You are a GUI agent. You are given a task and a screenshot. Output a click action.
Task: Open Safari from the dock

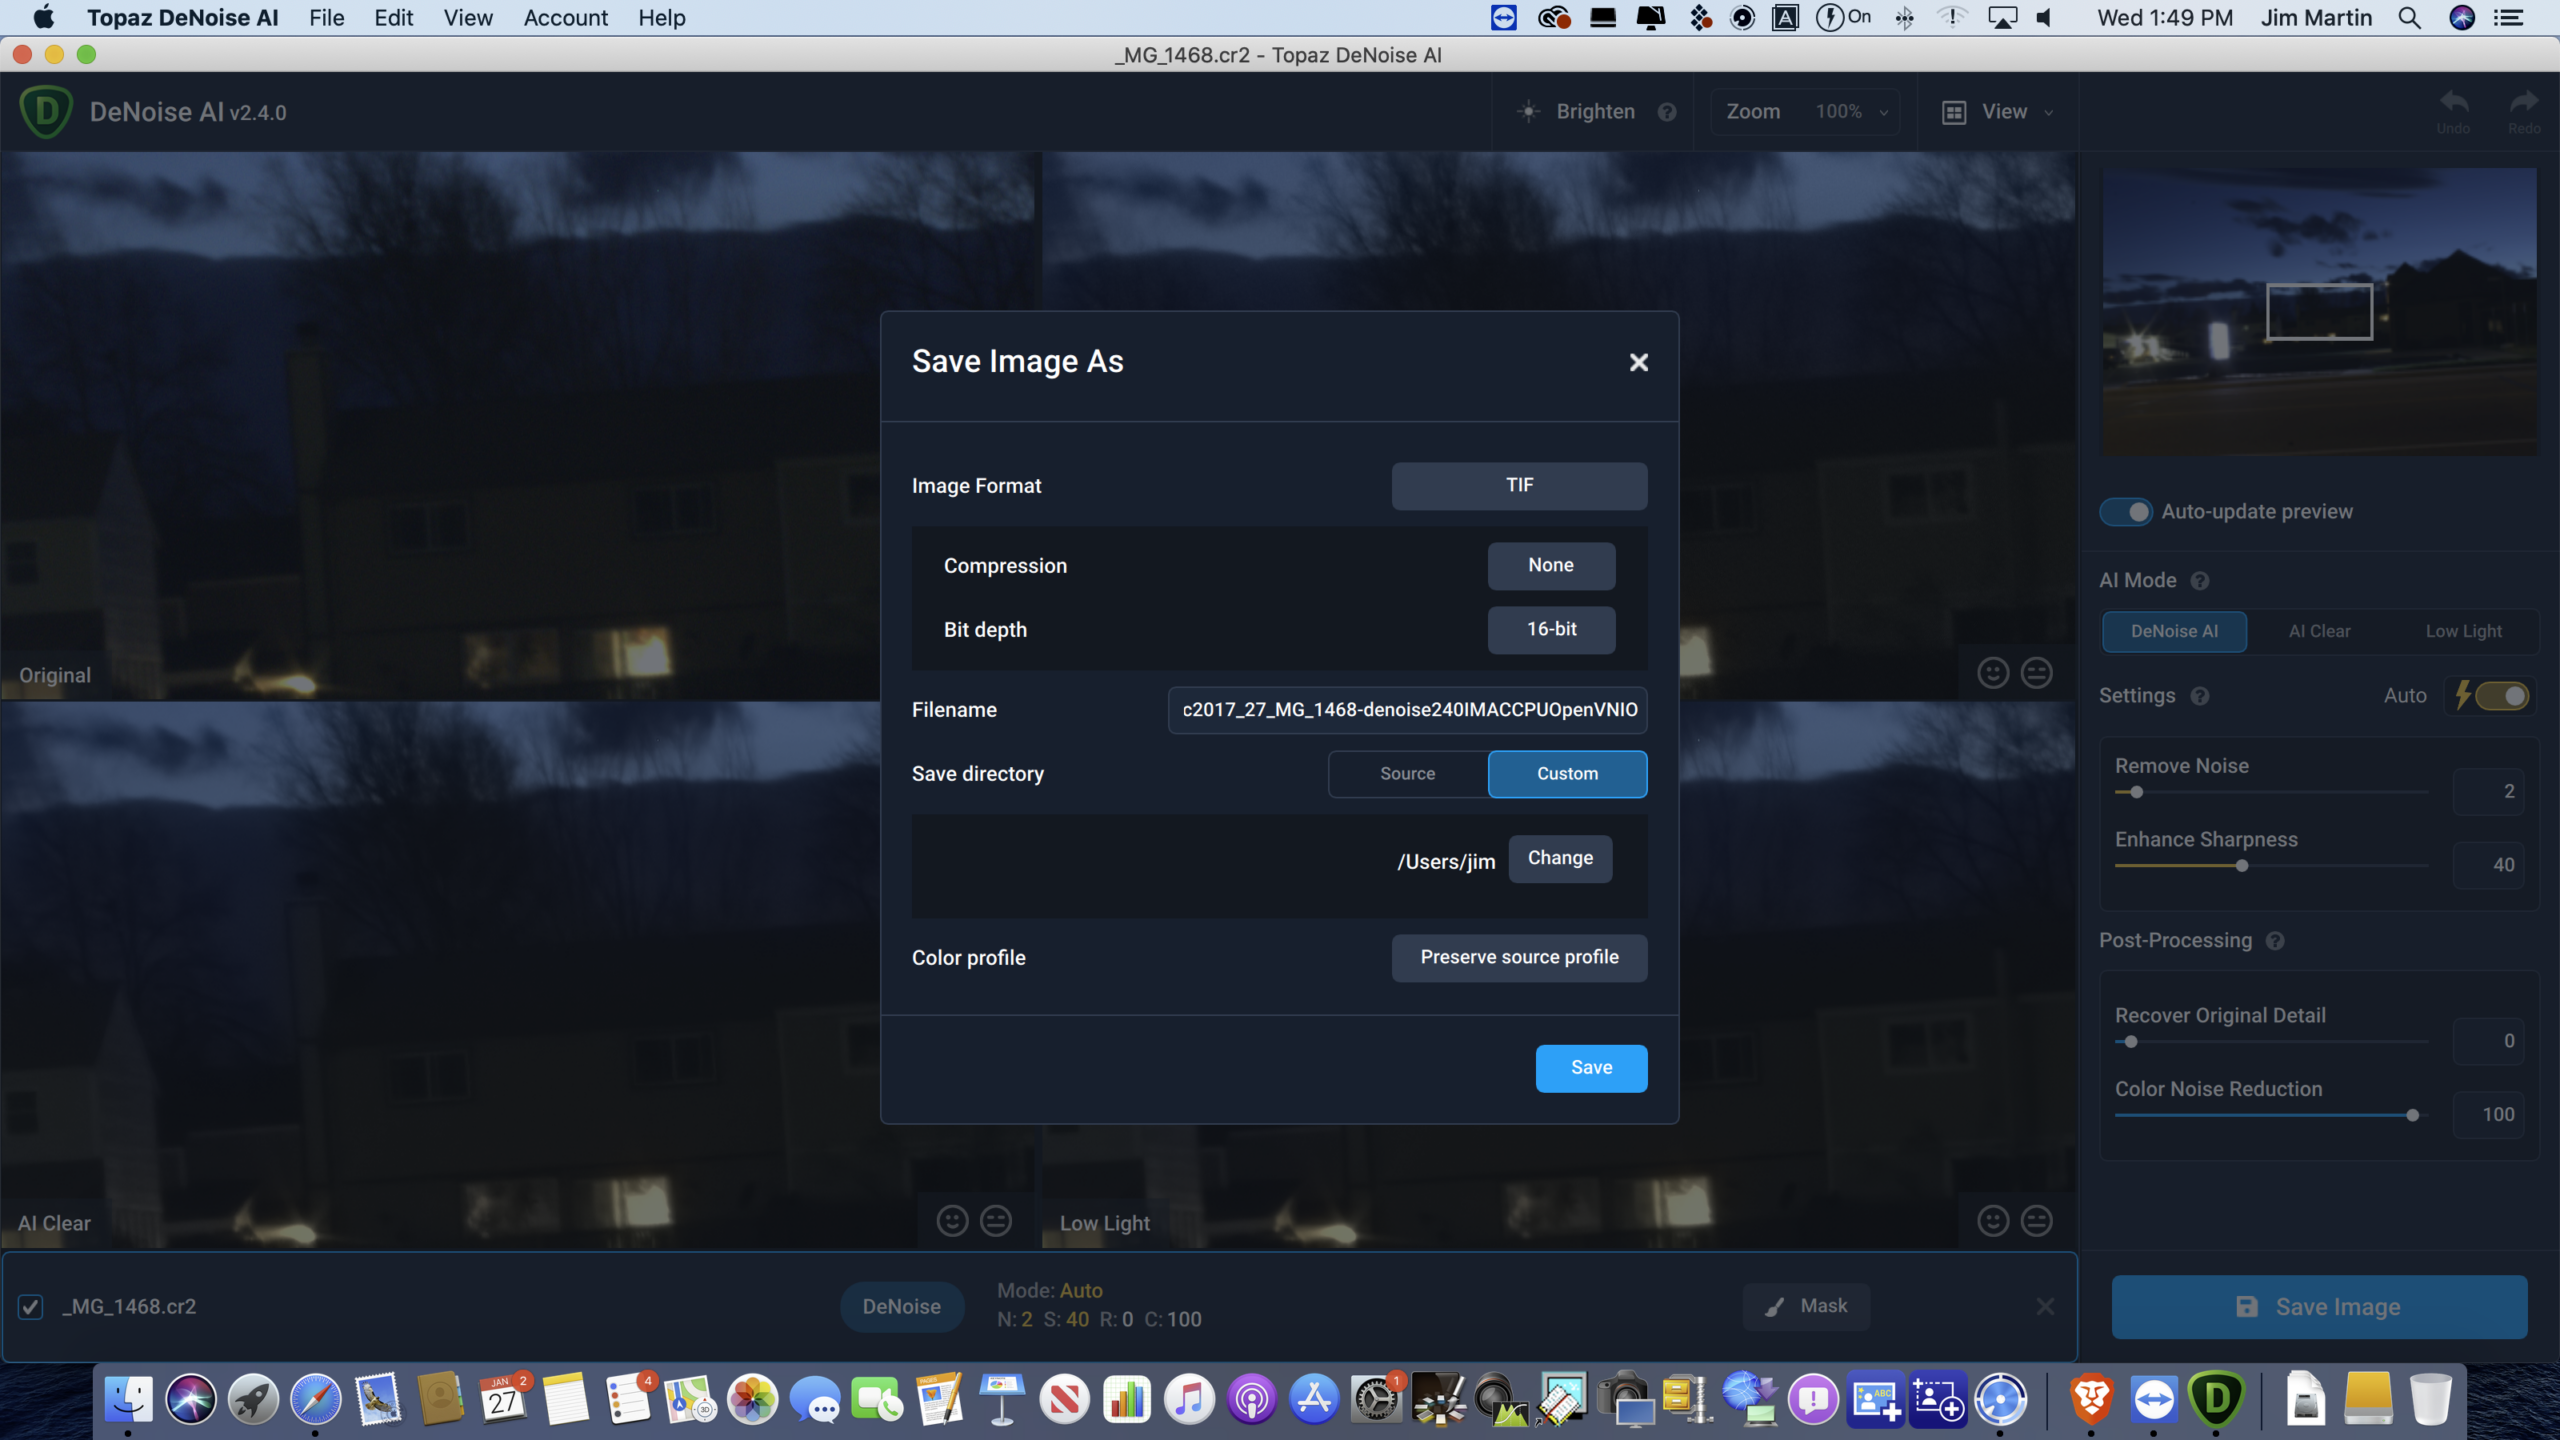pos(315,1398)
